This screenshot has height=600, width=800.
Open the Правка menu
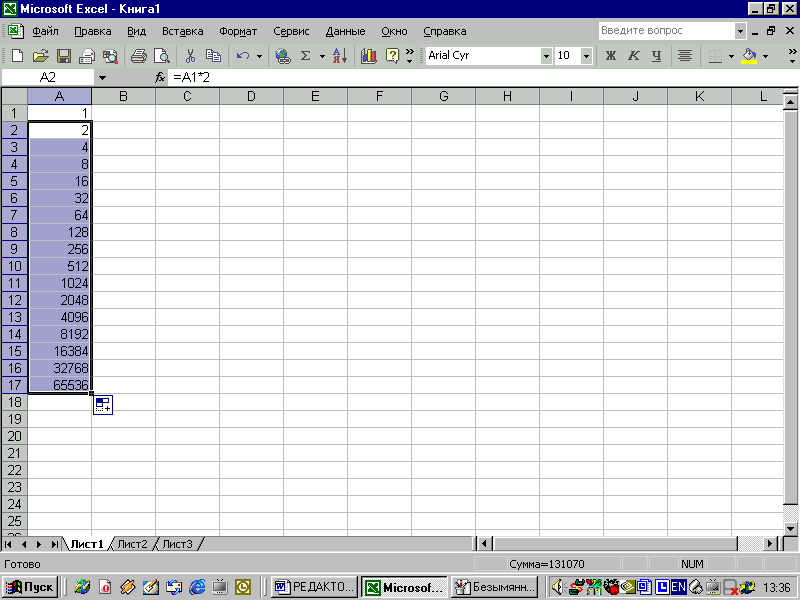coord(93,31)
